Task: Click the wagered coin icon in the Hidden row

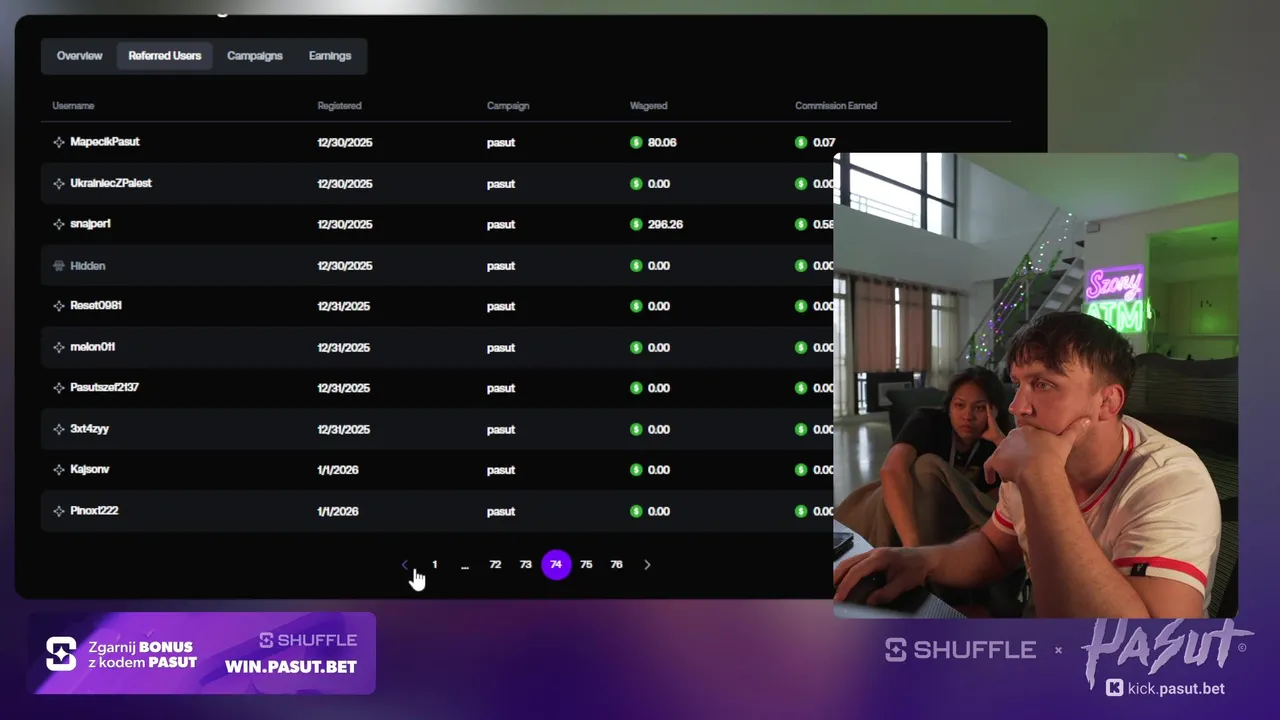Action: point(636,266)
